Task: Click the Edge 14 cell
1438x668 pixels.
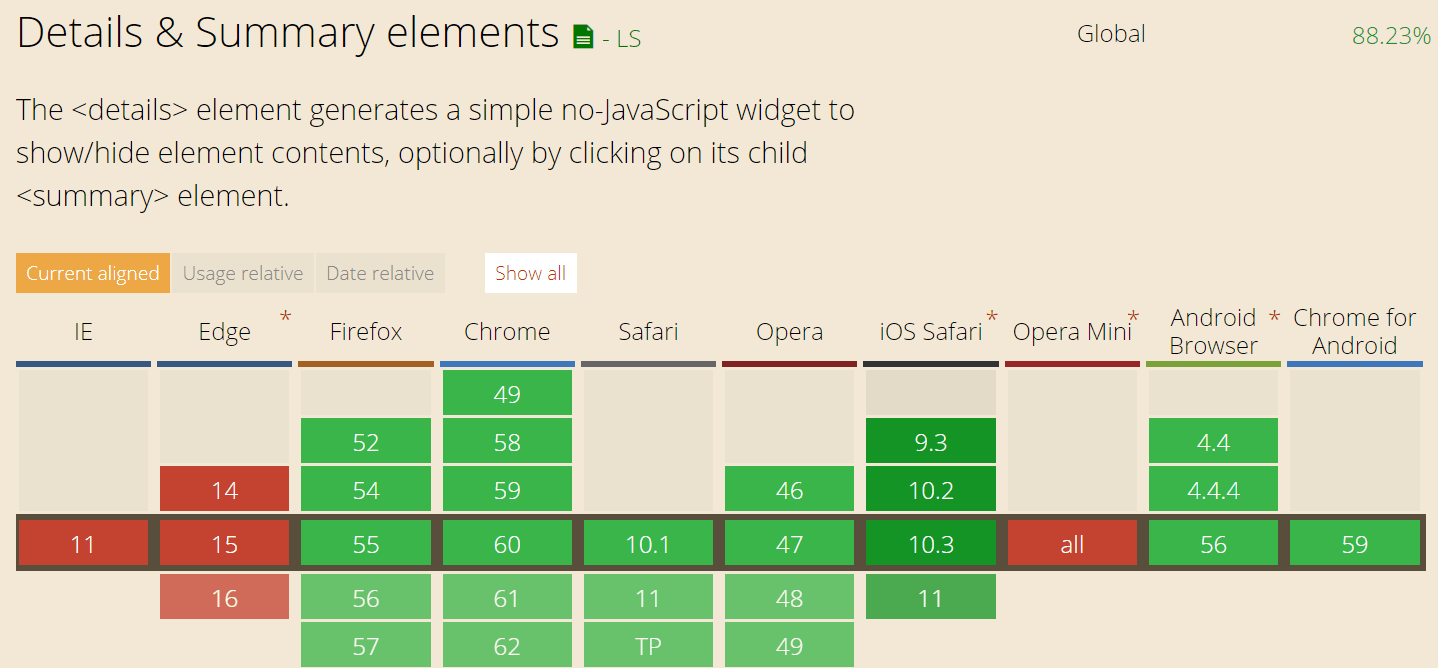Action: click(x=225, y=490)
